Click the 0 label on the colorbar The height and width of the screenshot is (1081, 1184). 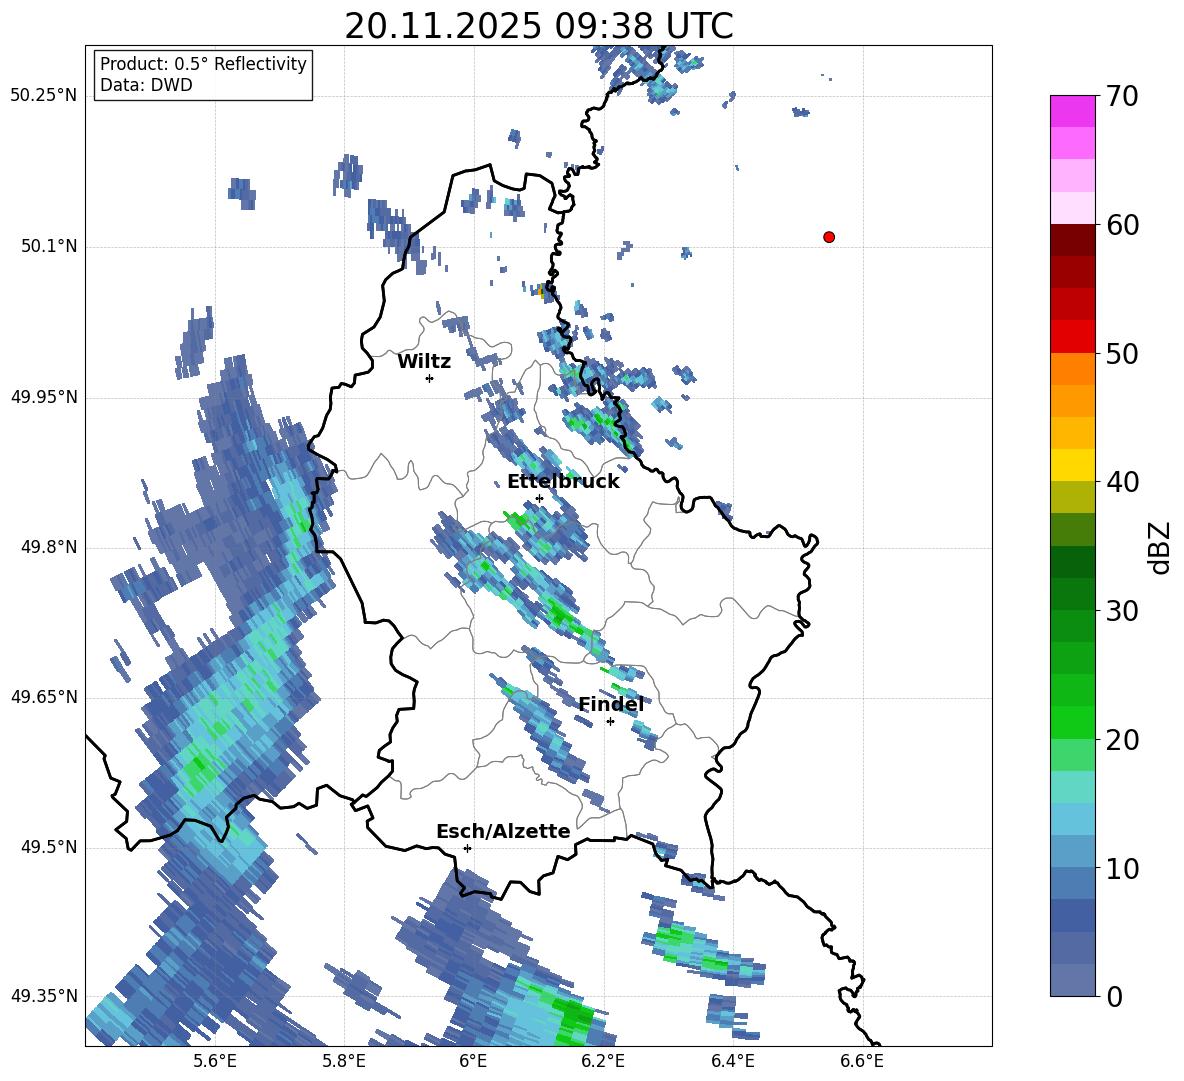pyautogui.click(x=1114, y=997)
